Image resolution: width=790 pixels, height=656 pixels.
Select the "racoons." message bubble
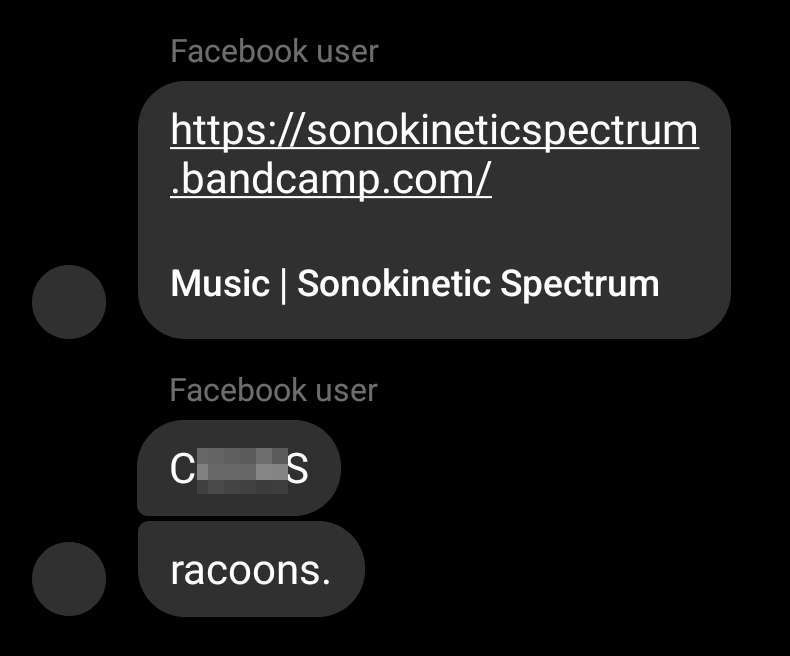[251, 570]
